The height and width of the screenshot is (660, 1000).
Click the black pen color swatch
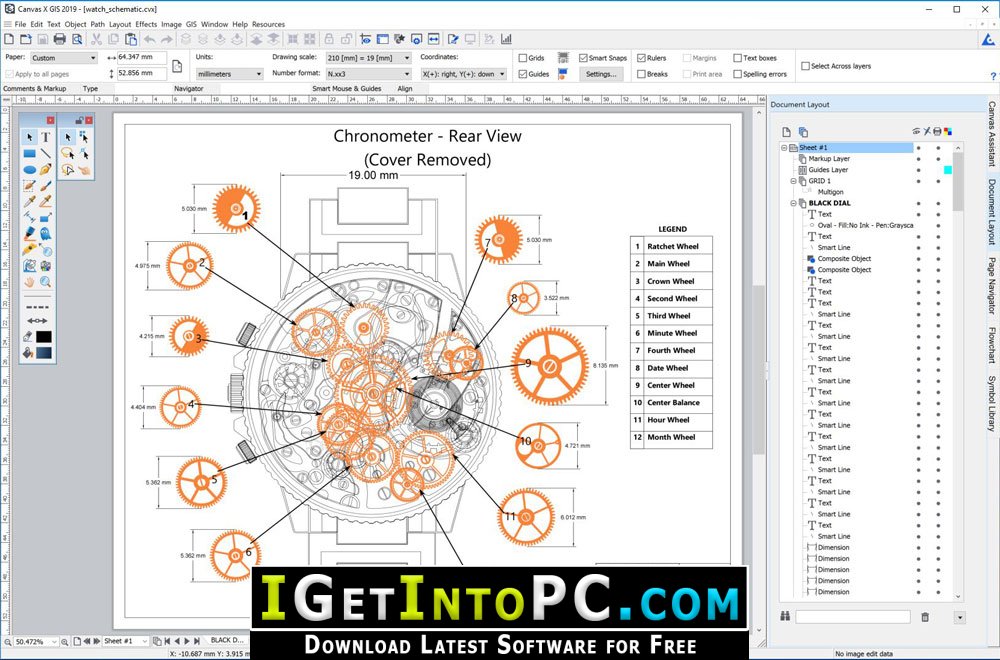(x=44, y=337)
